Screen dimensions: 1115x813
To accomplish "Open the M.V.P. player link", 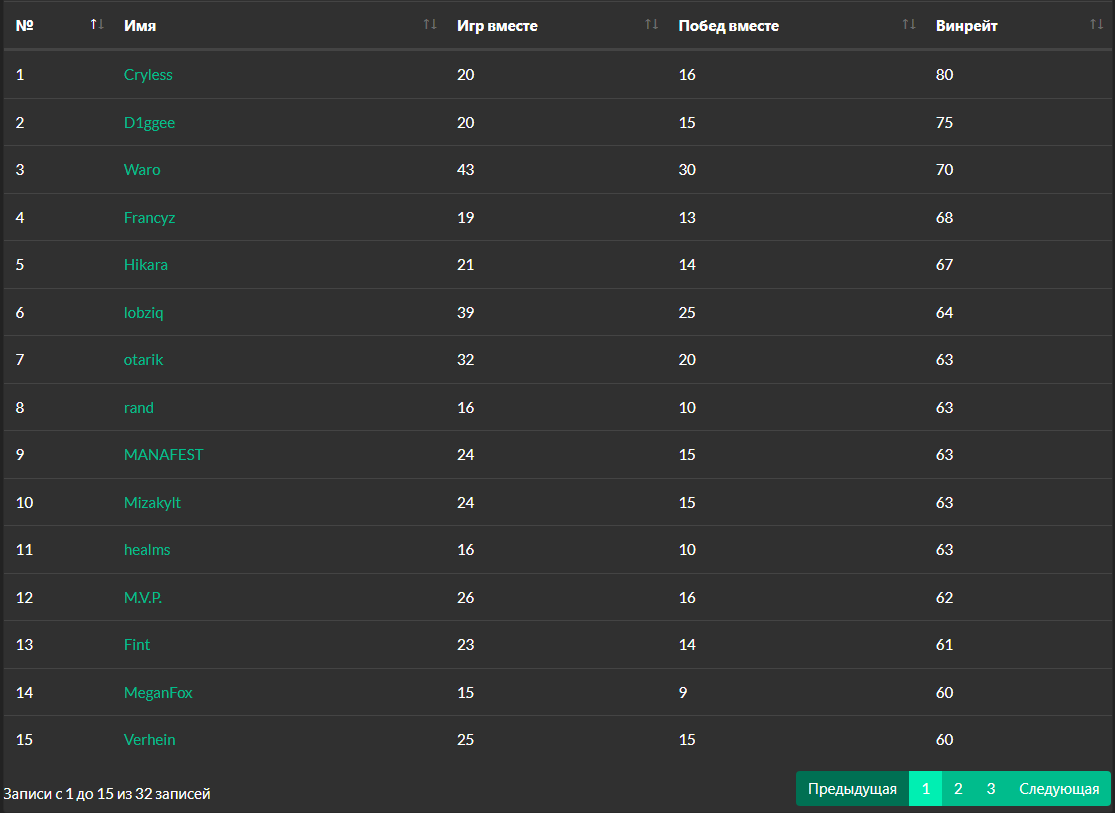I will (x=143, y=598).
